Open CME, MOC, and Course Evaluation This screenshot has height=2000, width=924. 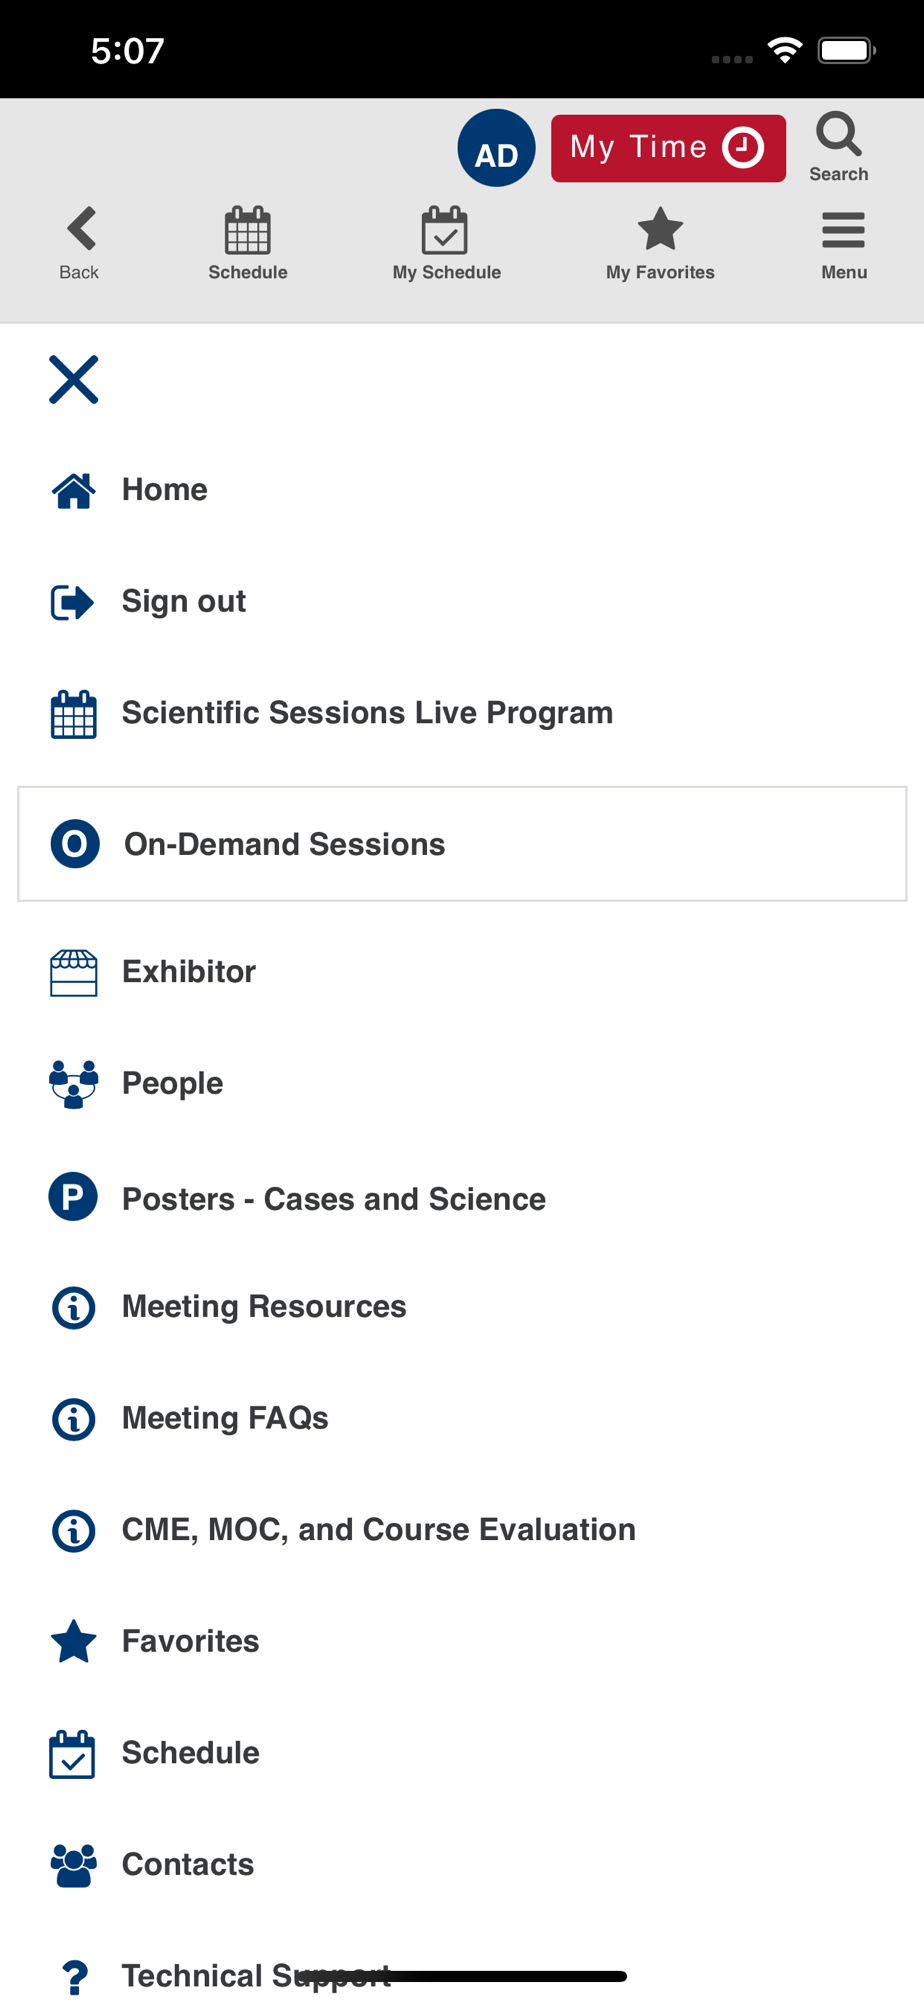[x=462, y=1530]
